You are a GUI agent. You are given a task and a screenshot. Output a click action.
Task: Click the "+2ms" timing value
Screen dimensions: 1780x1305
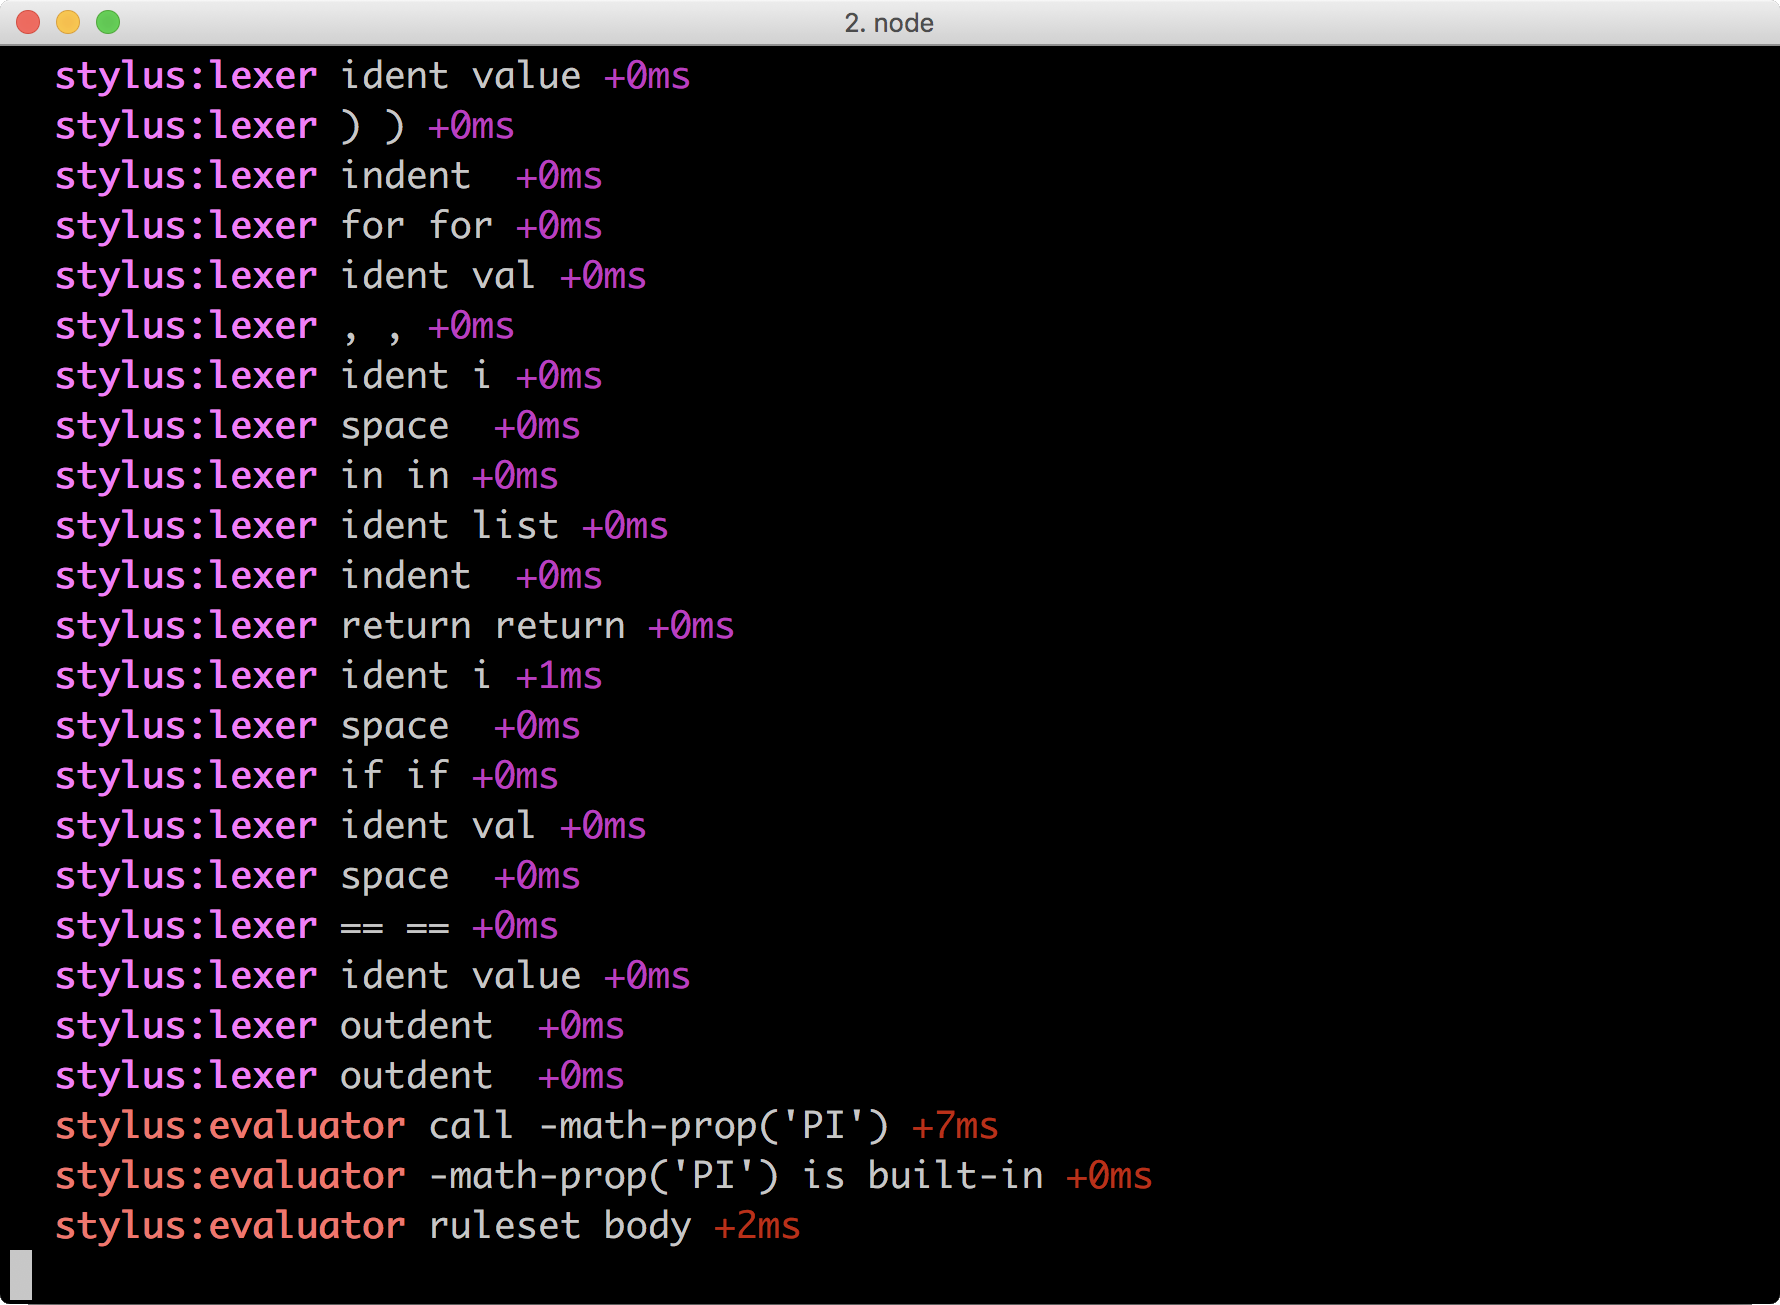click(757, 1226)
